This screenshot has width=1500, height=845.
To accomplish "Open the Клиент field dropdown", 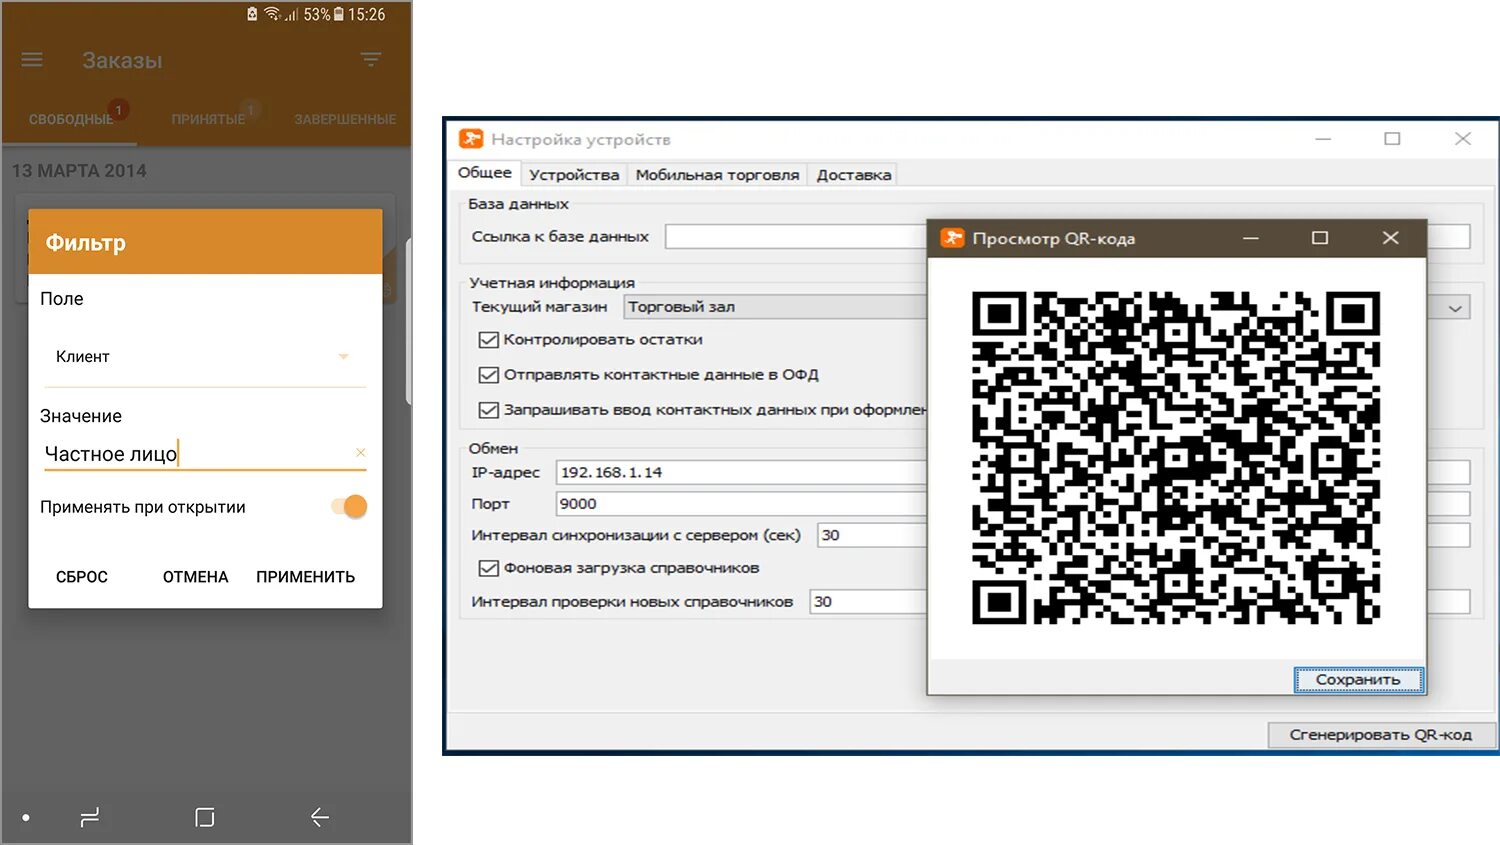I will [x=205, y=357].
